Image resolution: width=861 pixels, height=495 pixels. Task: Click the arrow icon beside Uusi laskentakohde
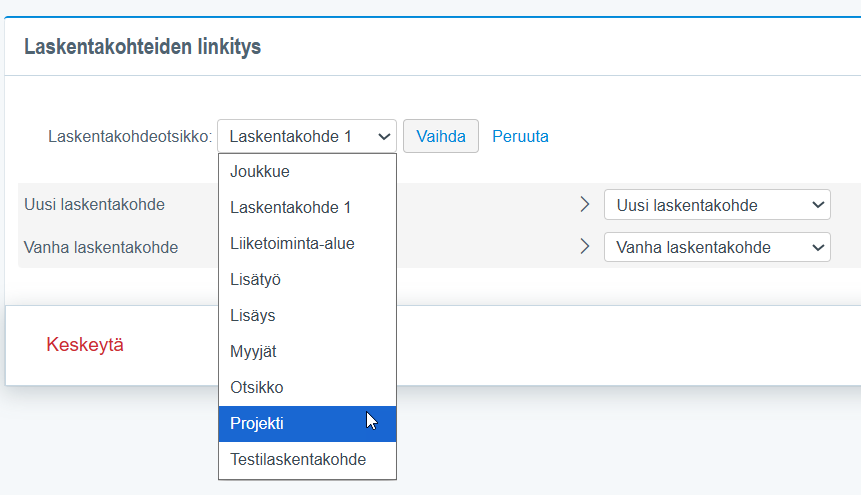point(585,205)
